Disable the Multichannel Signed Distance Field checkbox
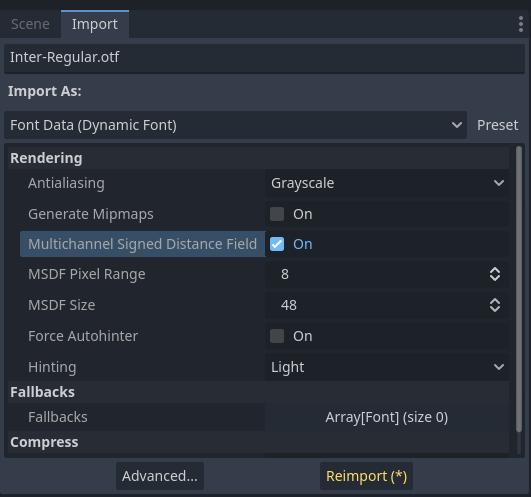 (x=277, y=244)
